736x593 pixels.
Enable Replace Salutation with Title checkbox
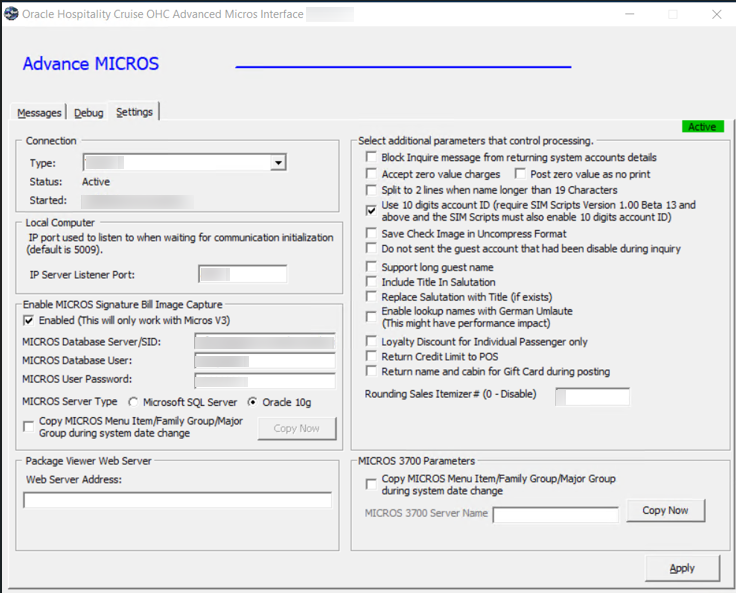(x=371, y=297)
